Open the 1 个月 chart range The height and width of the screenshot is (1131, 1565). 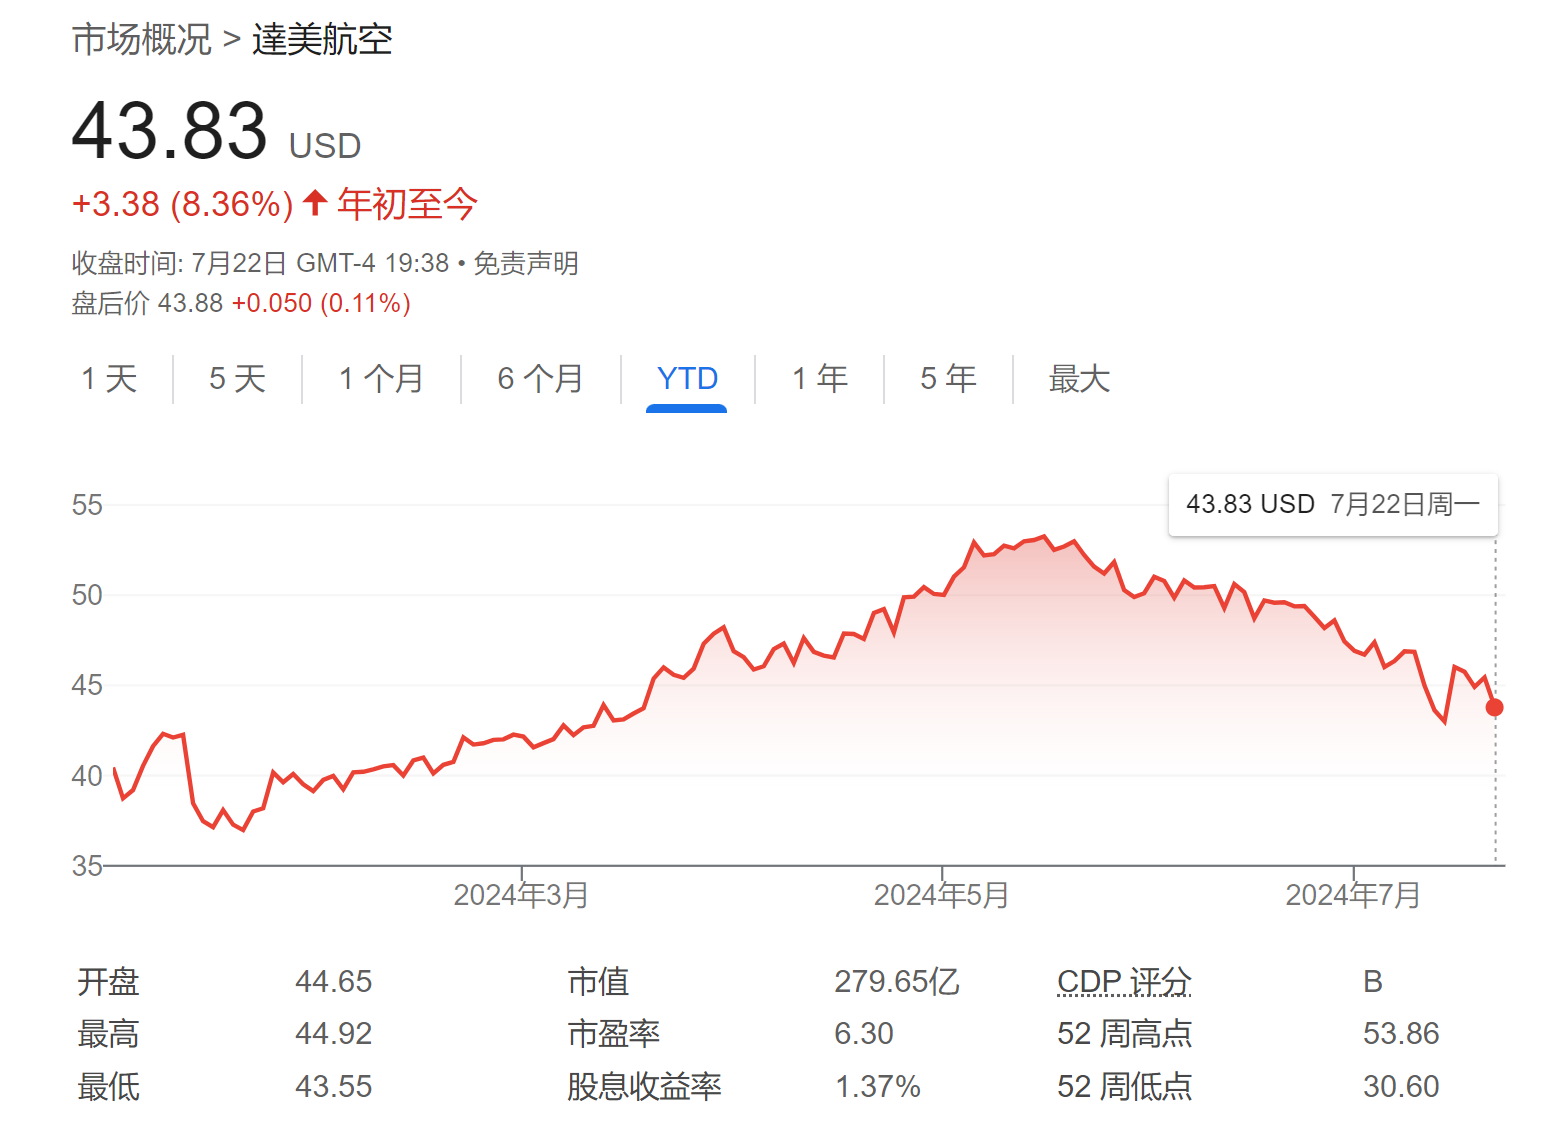[x=381, y=379]
